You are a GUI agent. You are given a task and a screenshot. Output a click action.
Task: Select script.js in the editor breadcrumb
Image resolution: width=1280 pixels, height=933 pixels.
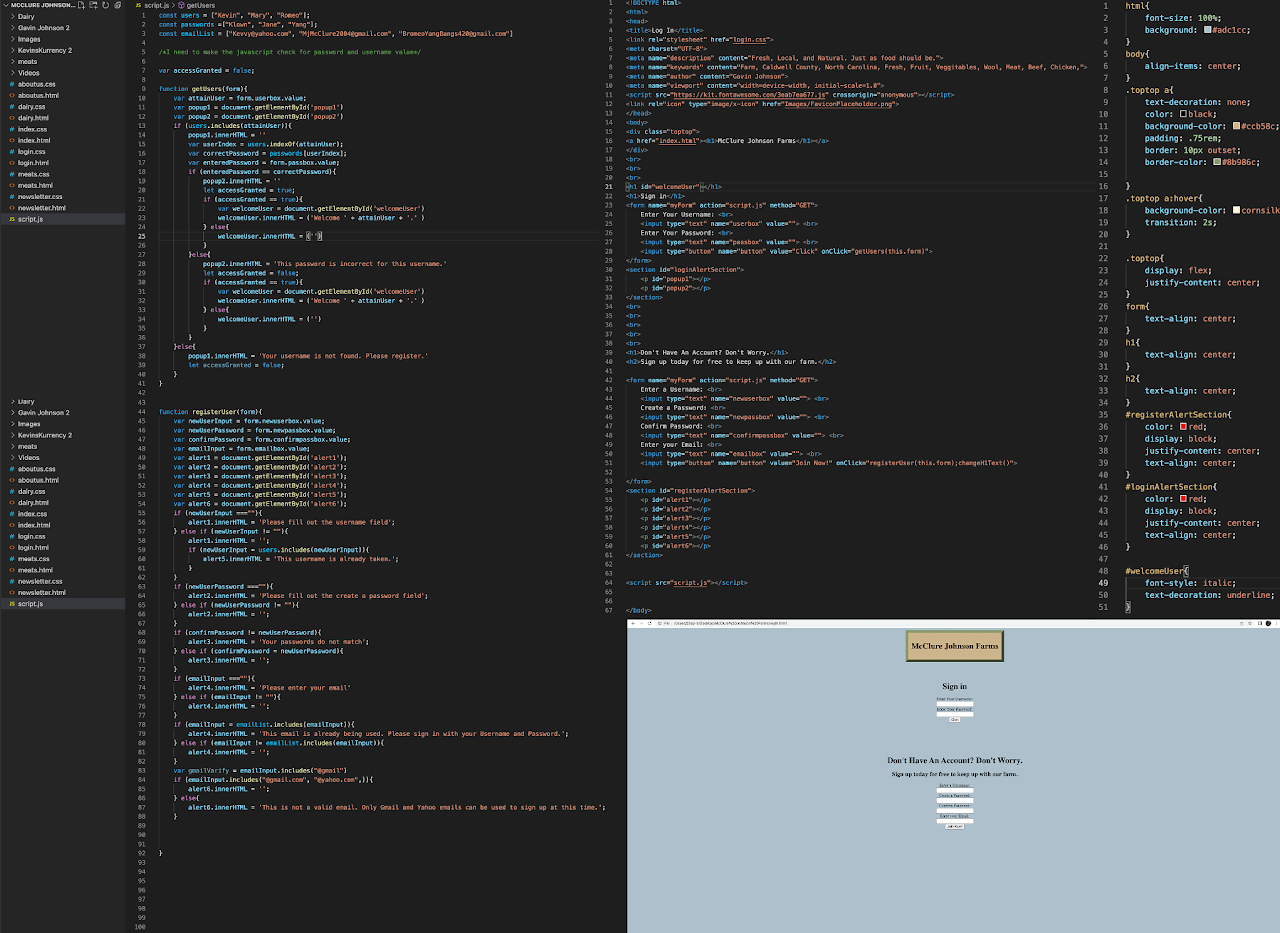click(157, 5)
